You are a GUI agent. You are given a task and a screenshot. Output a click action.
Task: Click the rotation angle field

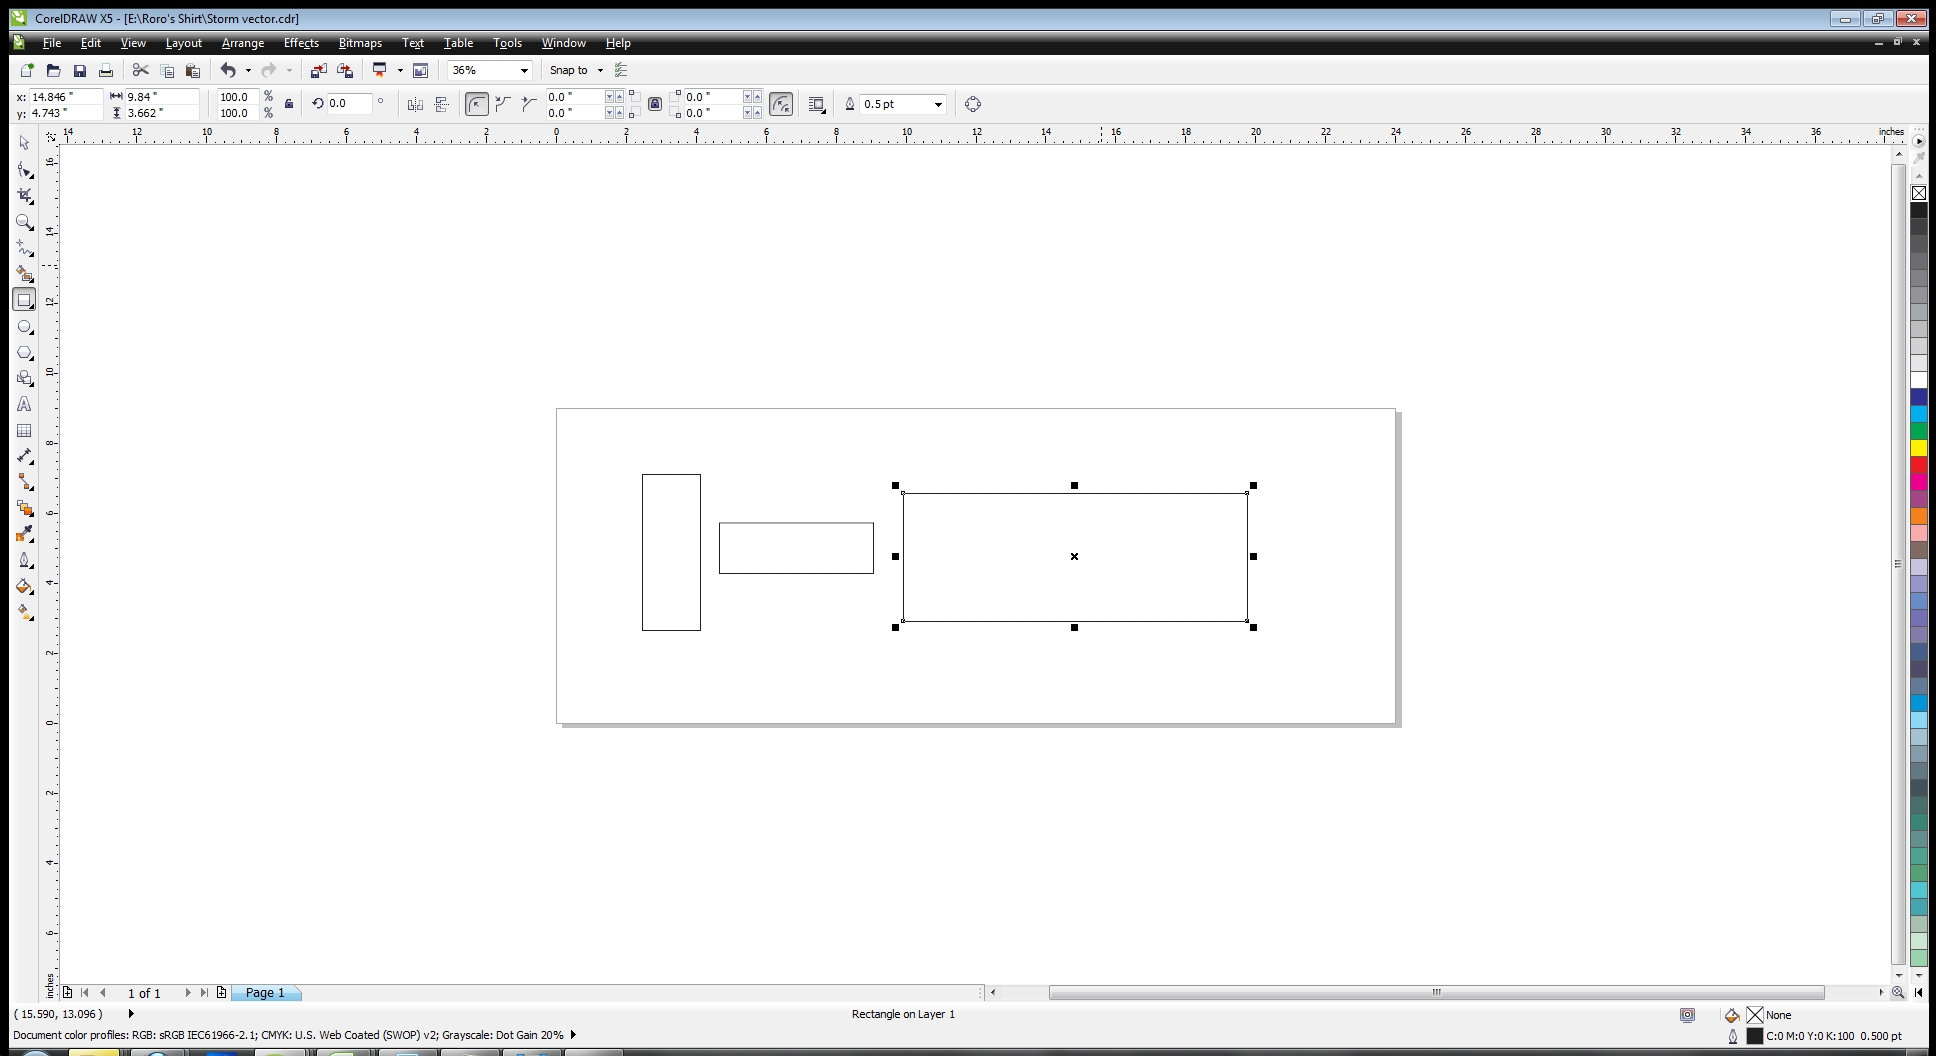349,104
